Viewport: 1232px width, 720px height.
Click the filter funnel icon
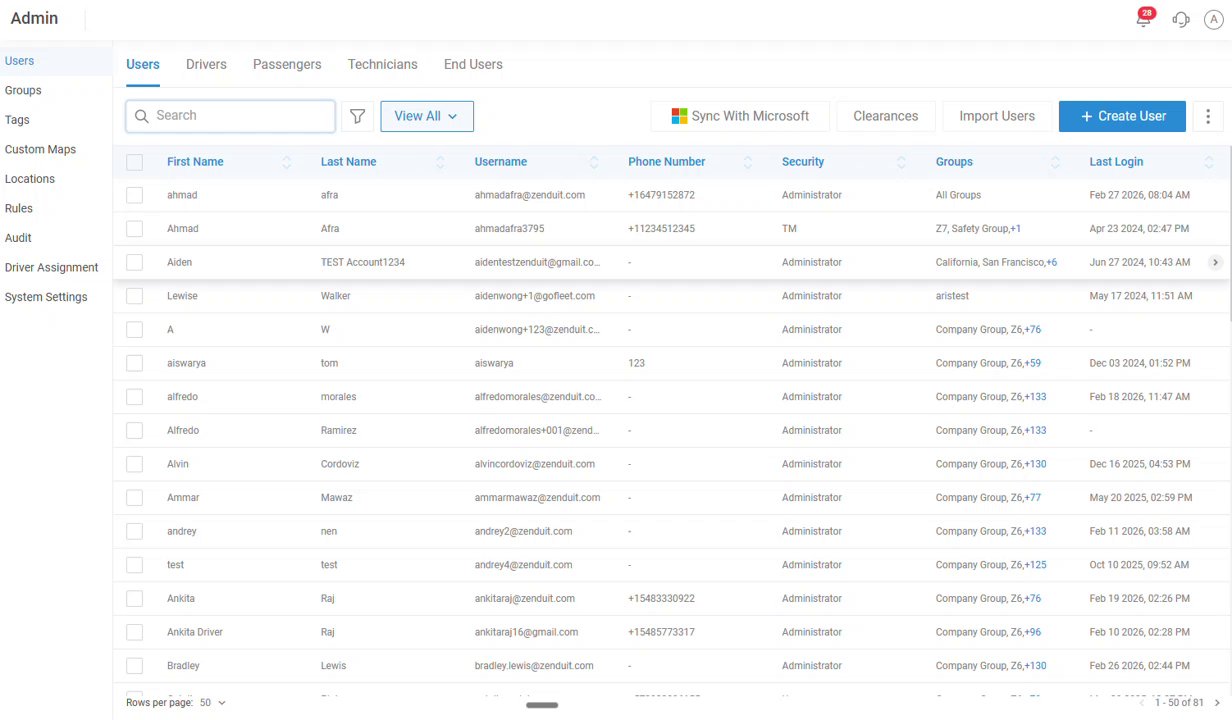(x=357, y=116)
